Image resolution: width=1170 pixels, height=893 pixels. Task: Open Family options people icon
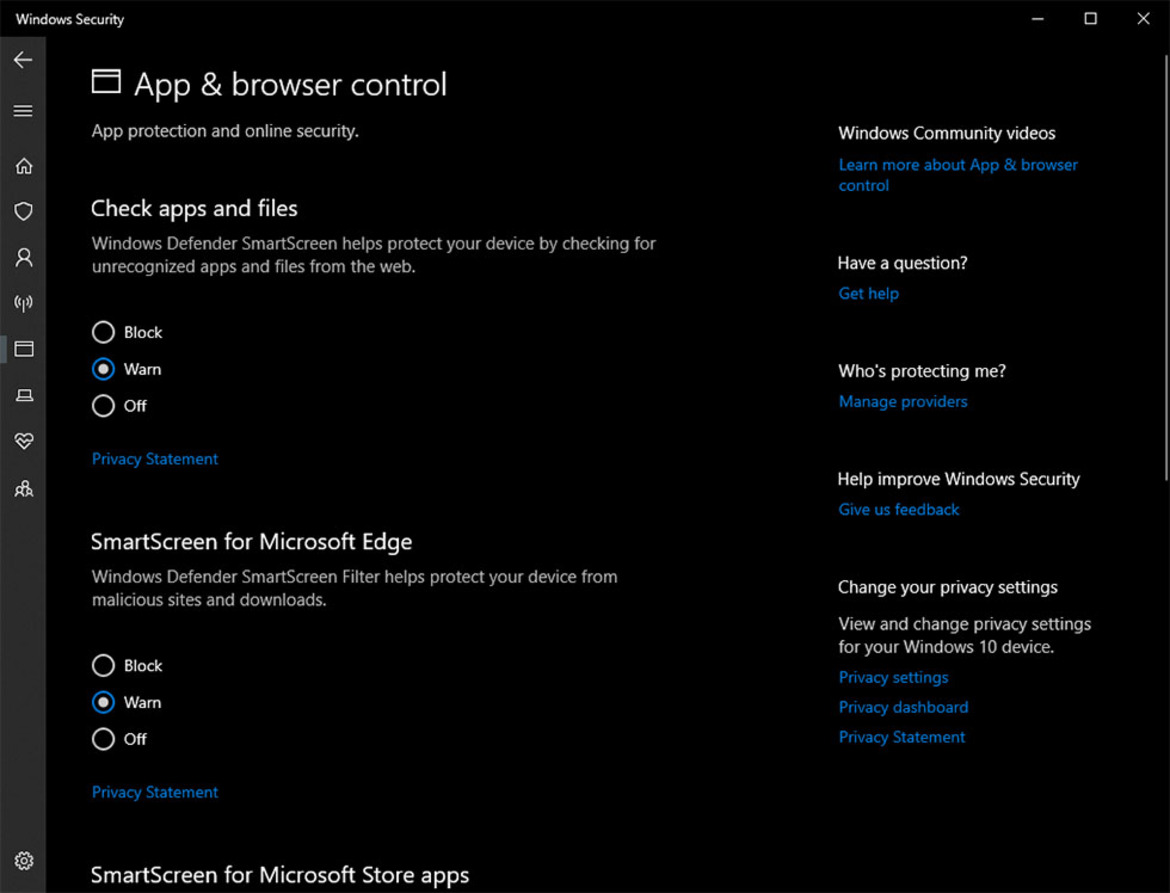click(24, 489)
